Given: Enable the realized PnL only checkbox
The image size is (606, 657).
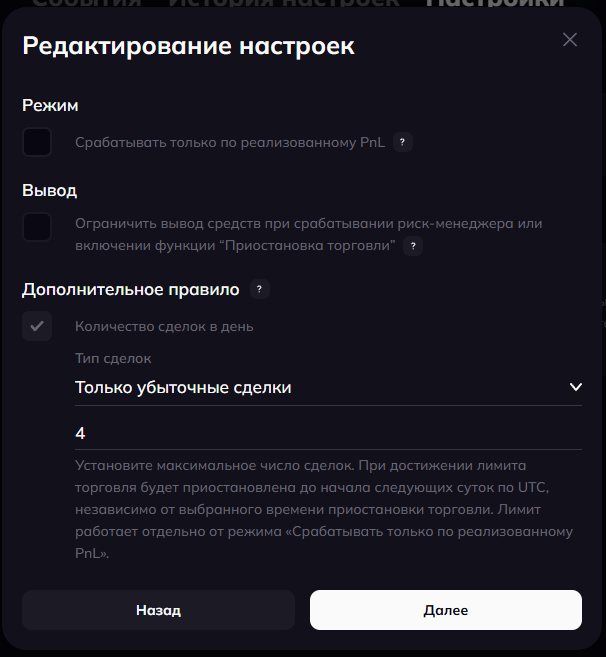Looking at the screenshot, I should 37,142.
